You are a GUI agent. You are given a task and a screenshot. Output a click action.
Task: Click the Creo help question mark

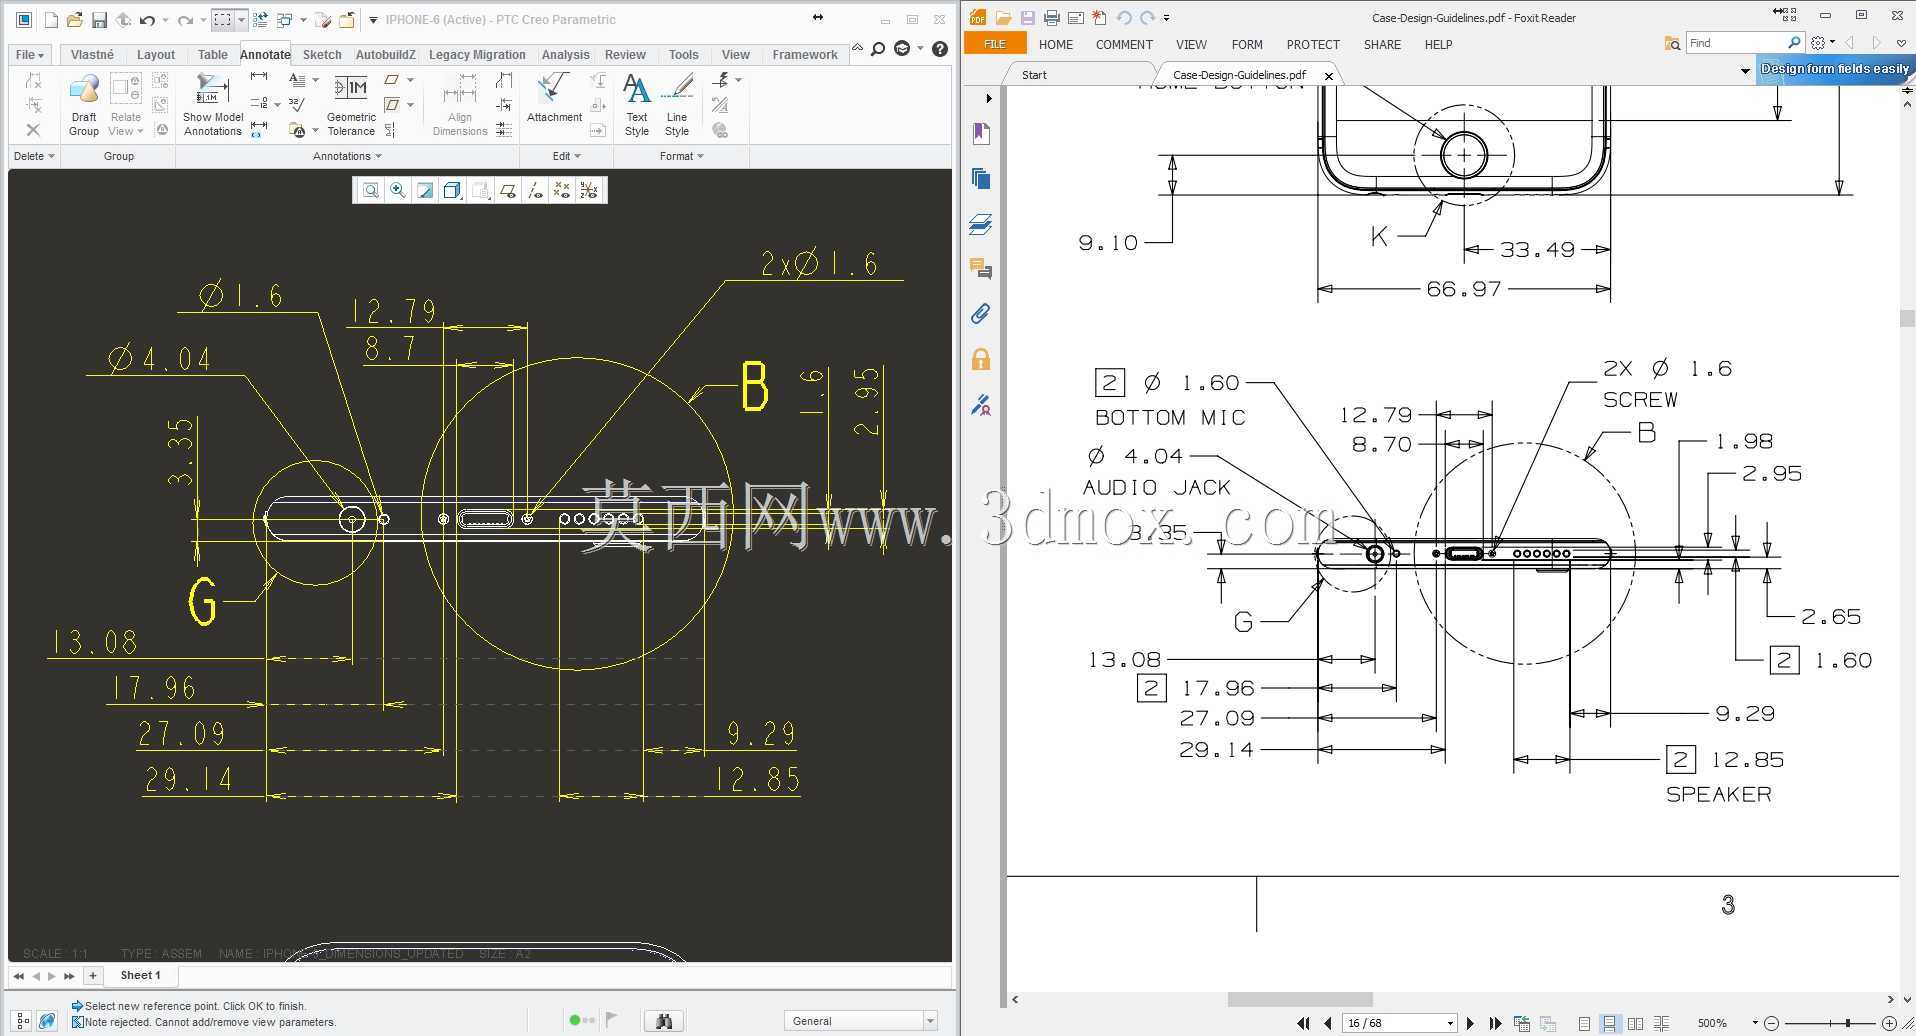pos(940,49)
